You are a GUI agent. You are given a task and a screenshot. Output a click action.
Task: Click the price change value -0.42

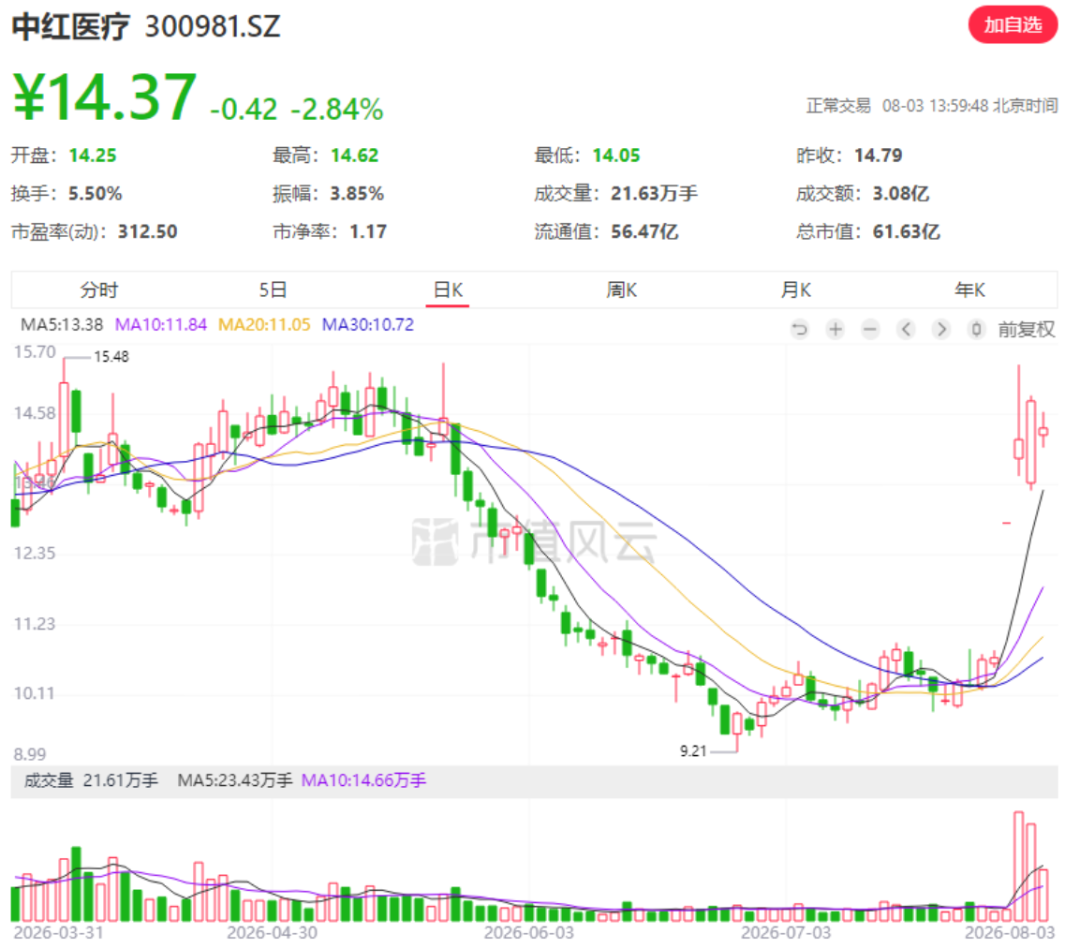[x=244, y=109]
